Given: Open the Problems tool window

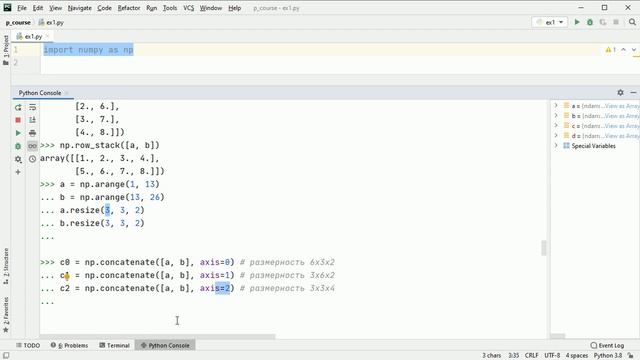Looking at the screenshot, I should click(69, 345).
